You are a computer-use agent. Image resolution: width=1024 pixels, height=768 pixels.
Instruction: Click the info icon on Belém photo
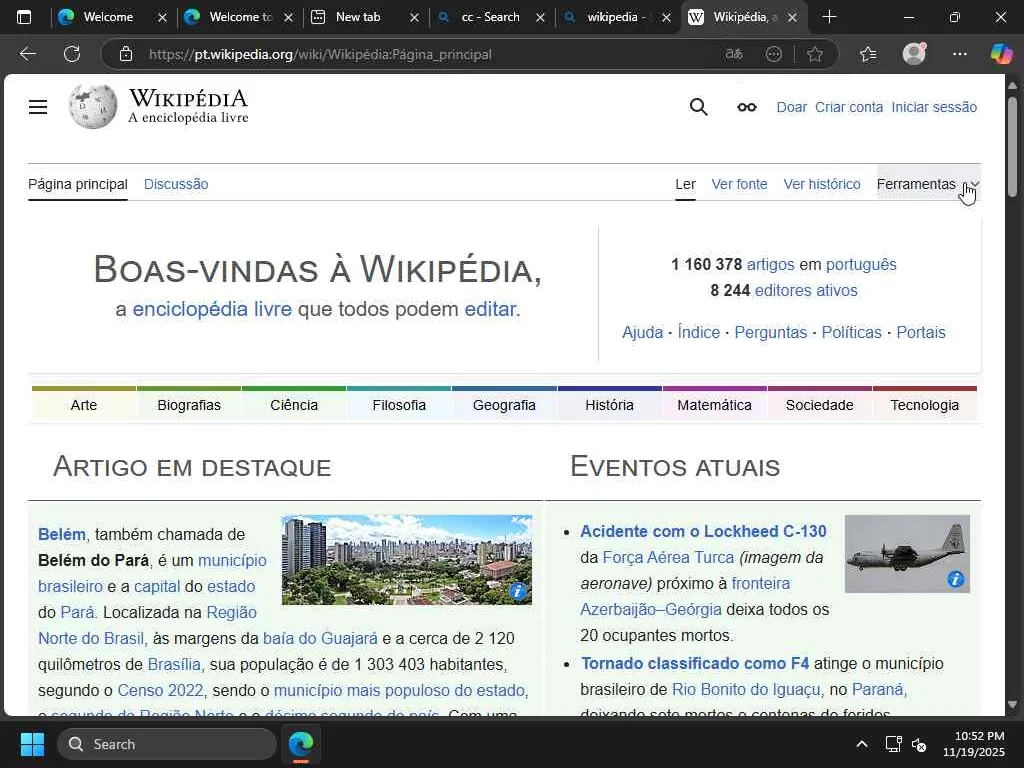(x=517, y=592)
